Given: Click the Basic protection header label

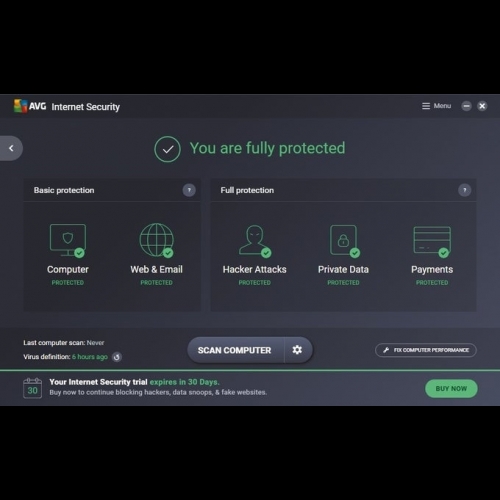Looking at the screenshot, I should click(64, 190).
